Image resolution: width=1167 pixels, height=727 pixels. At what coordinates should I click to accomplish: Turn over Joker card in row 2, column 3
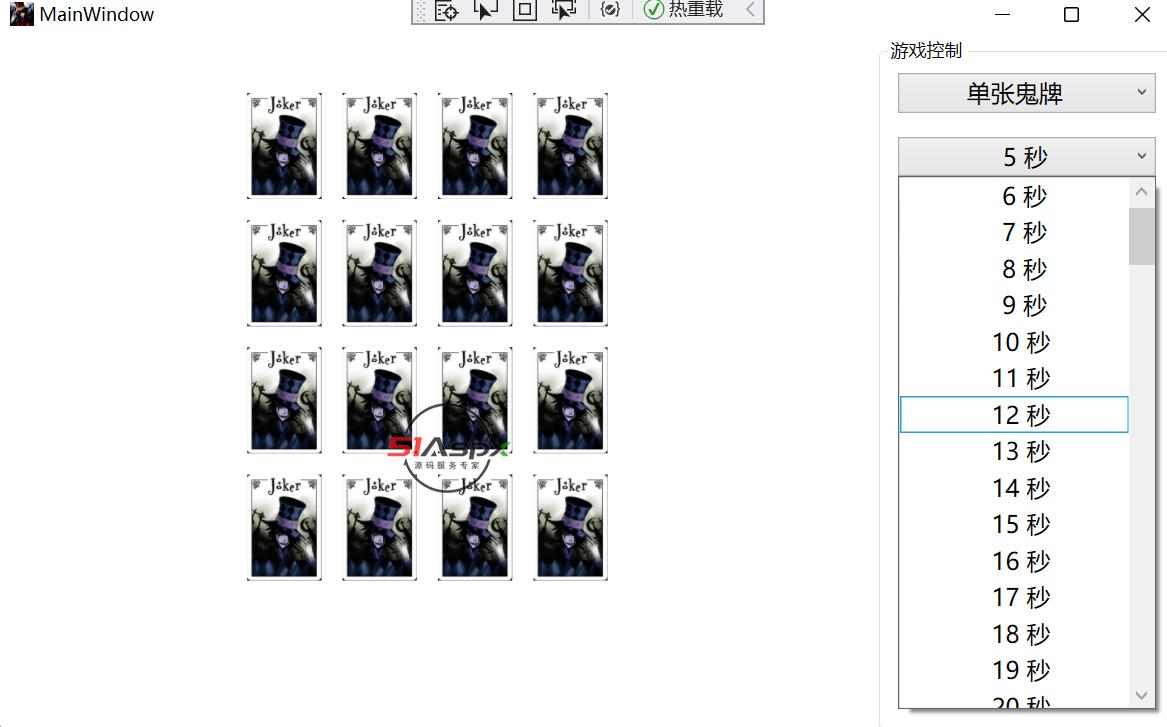[475, 273]
